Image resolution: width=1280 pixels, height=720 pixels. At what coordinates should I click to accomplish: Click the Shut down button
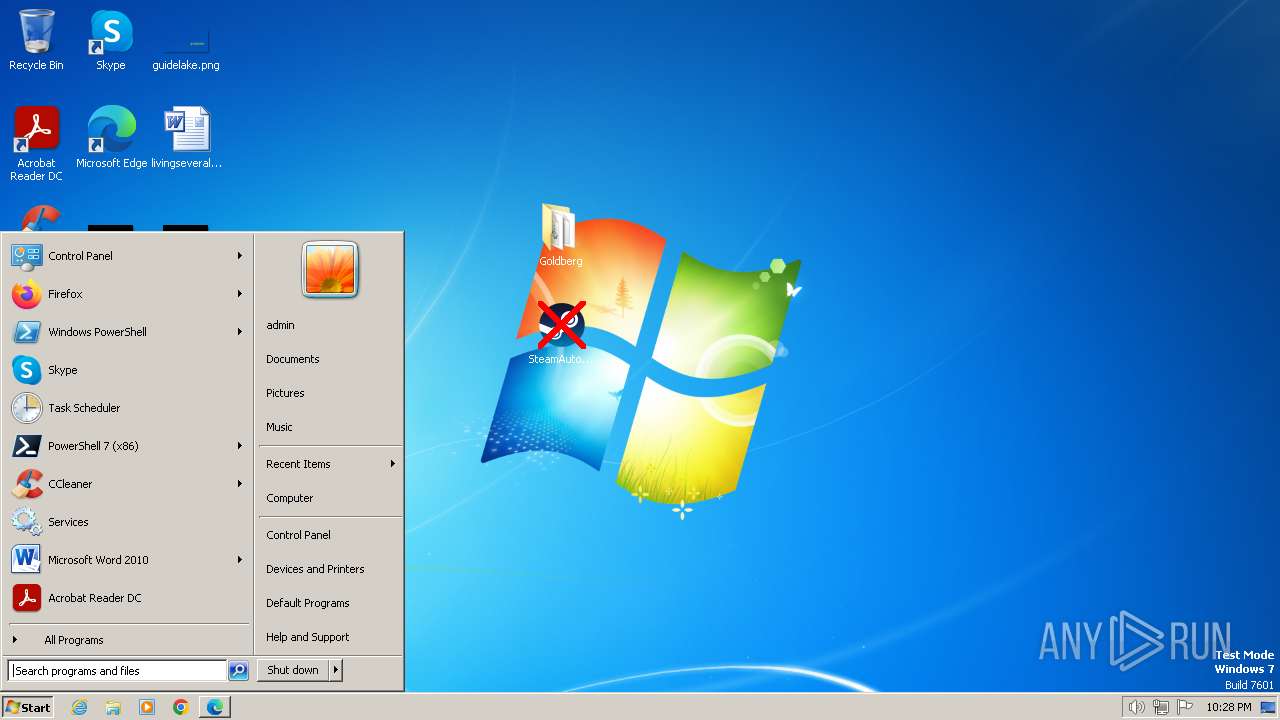coord(293,670)
